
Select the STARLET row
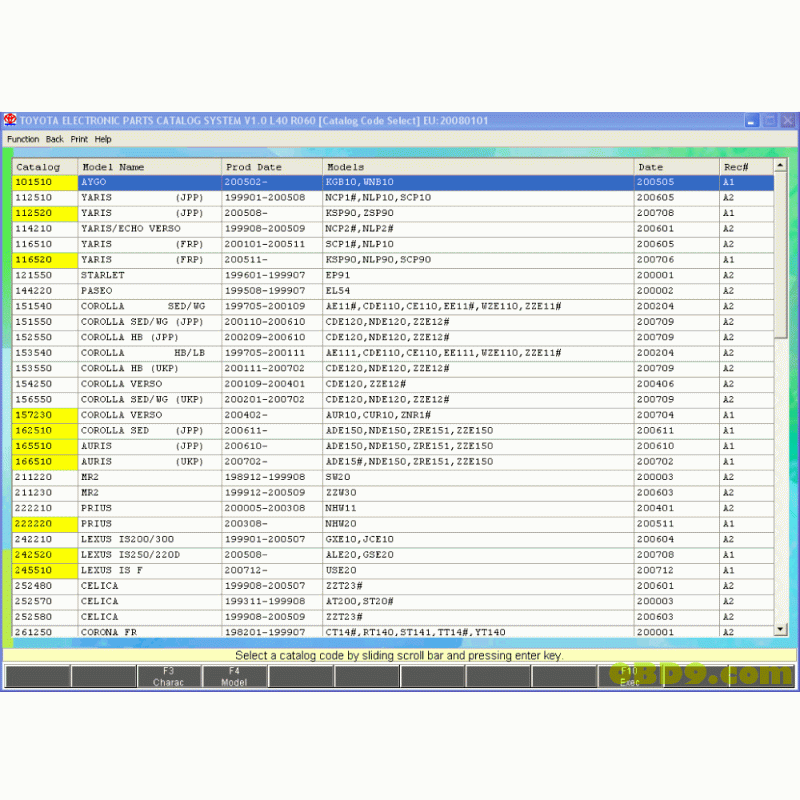393,276
